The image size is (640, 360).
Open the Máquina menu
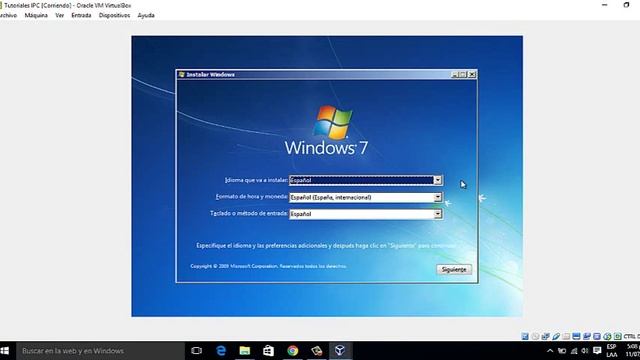(36, 15)
